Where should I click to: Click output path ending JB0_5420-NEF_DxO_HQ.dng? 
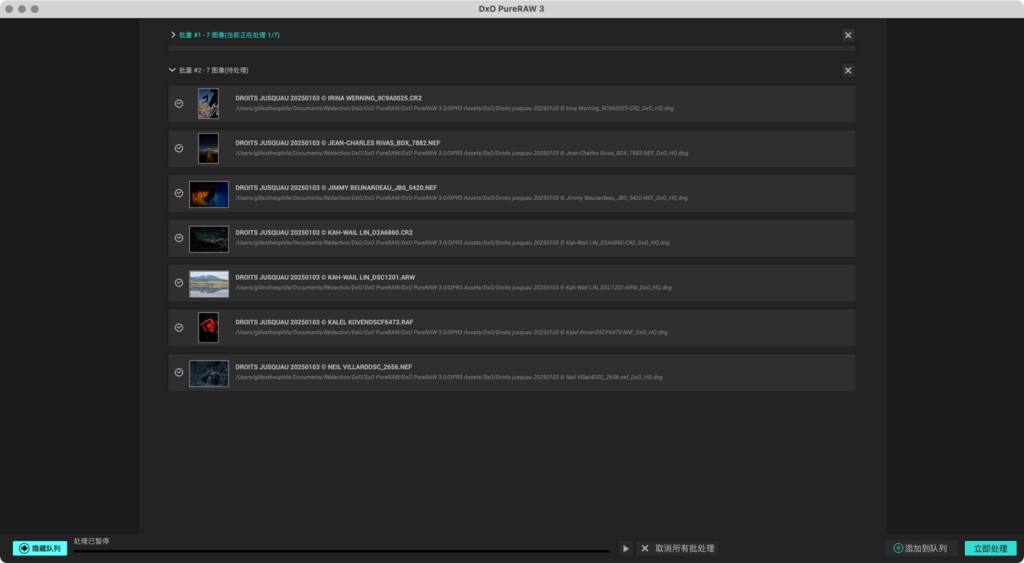point(462,198)
